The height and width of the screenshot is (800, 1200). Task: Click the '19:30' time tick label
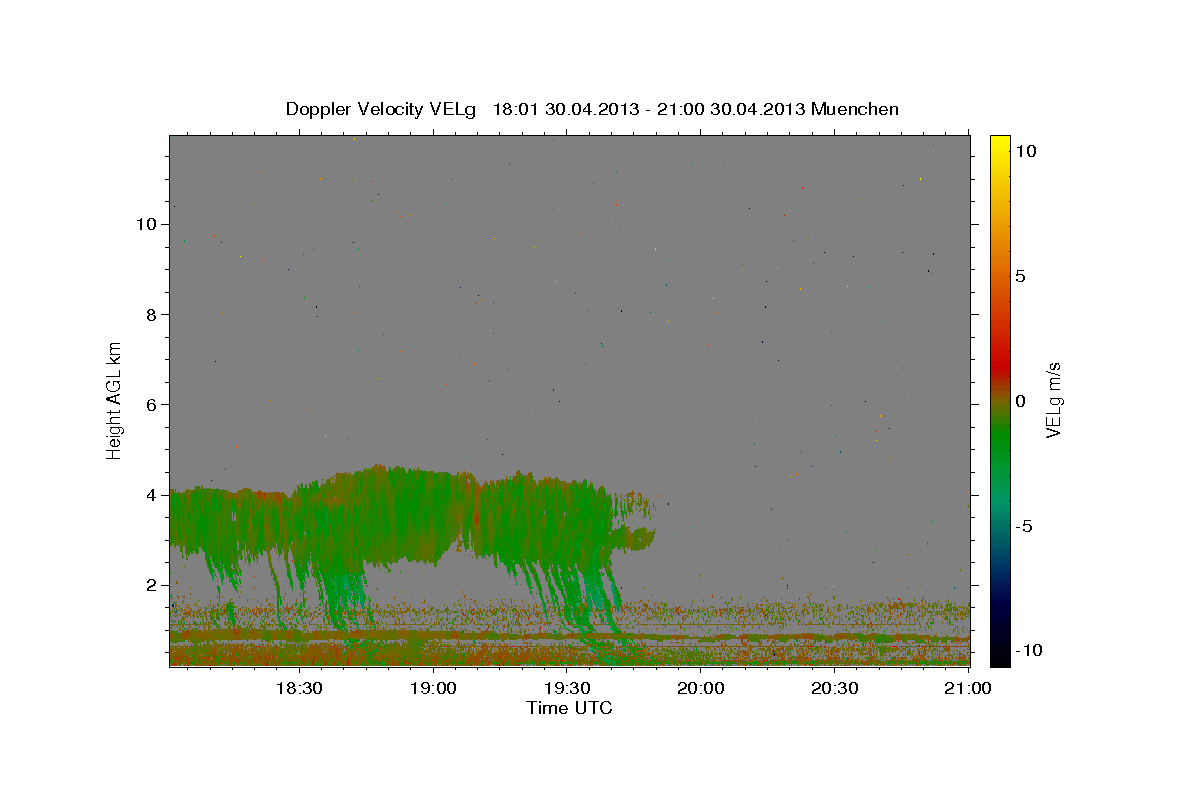pos(566,688)
